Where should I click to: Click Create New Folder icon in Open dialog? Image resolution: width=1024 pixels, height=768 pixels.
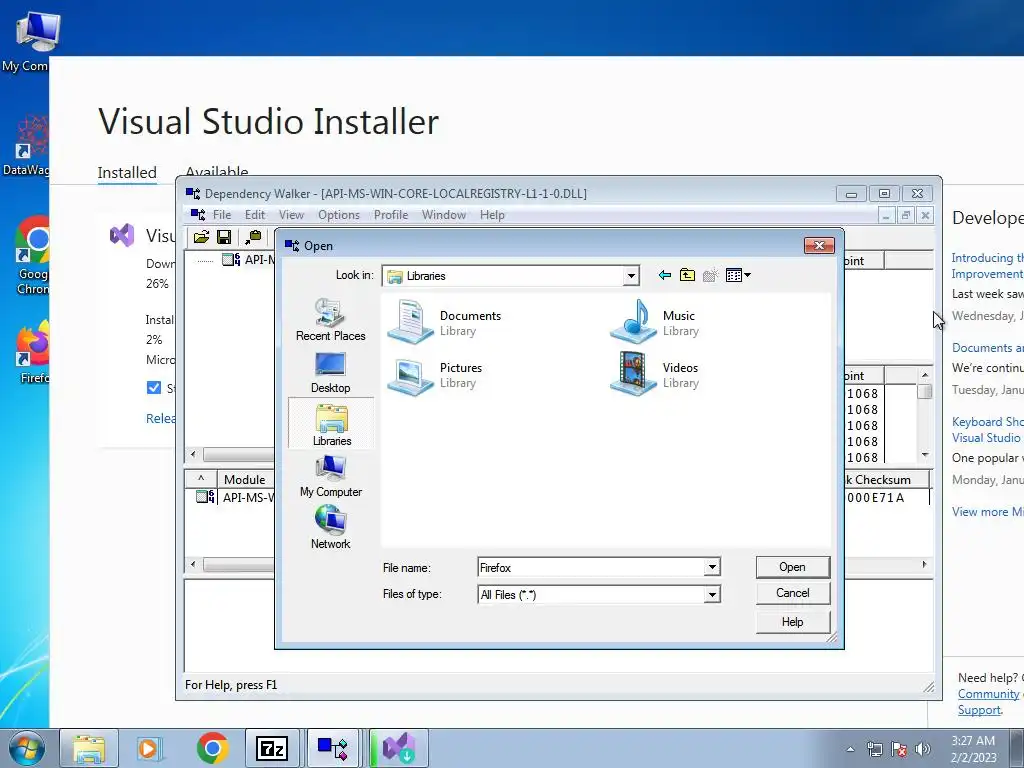pyautogui.click(x=711, y=275)
